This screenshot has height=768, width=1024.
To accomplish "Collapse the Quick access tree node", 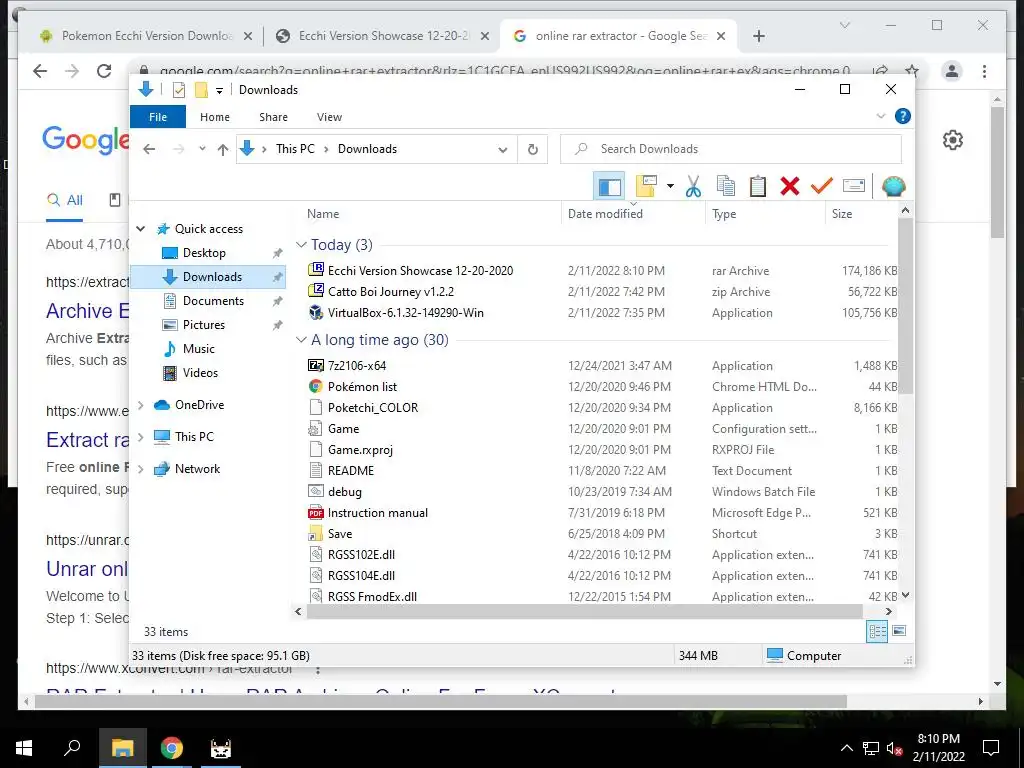I will coord(141,229).
